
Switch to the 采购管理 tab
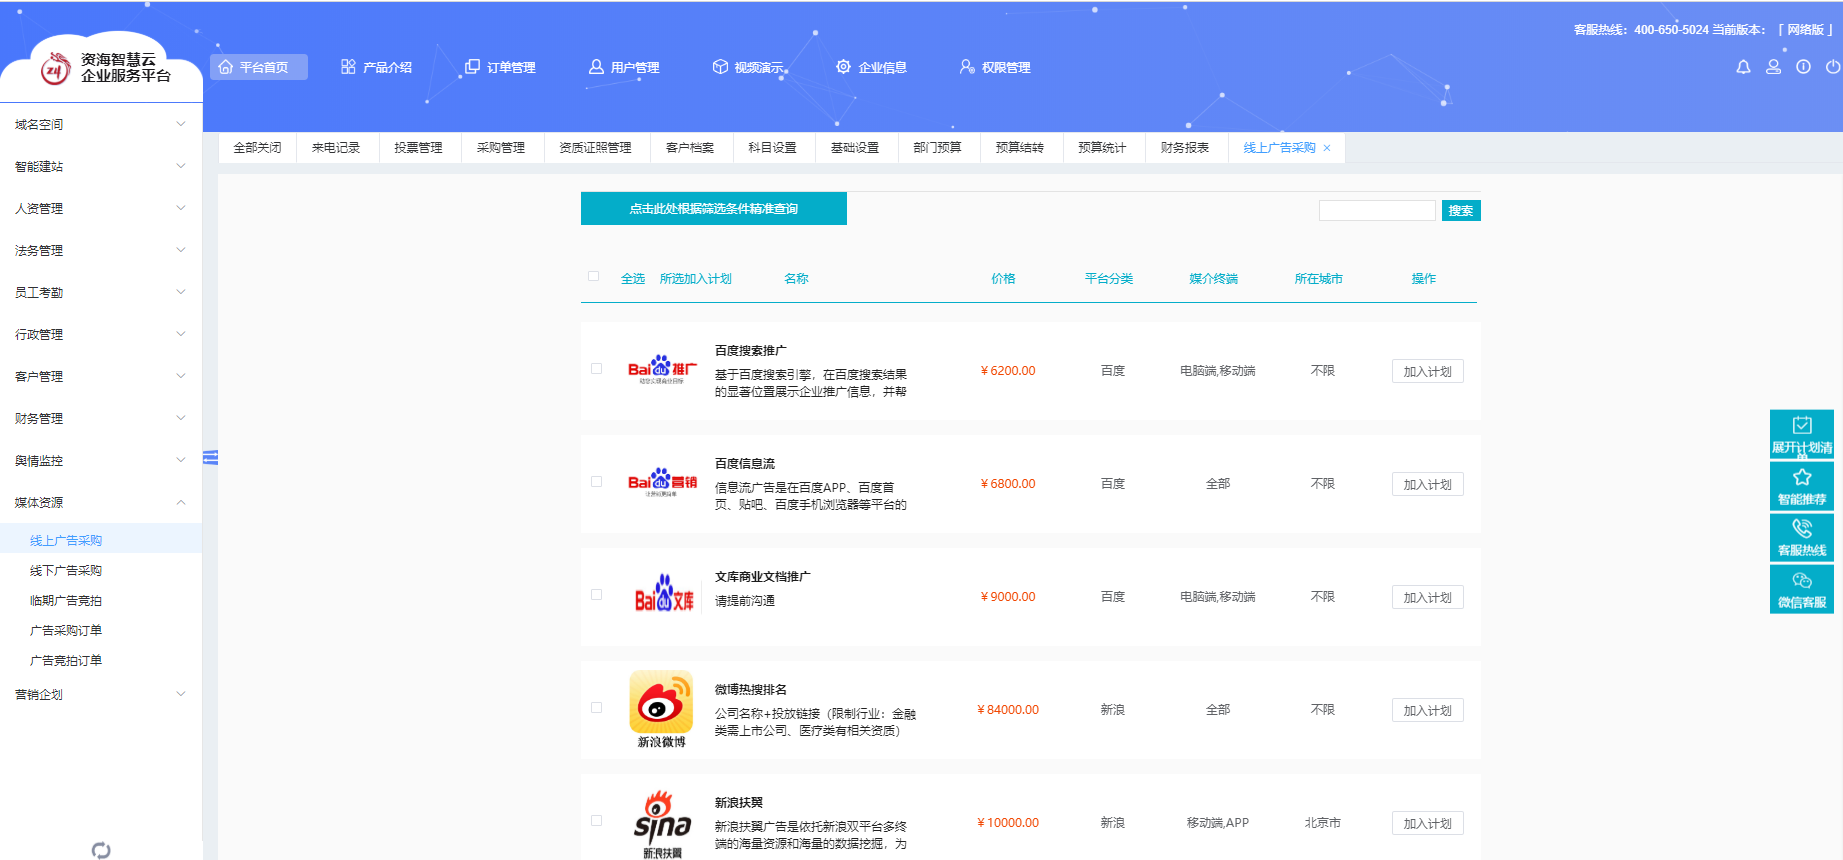tap(500, 148)
